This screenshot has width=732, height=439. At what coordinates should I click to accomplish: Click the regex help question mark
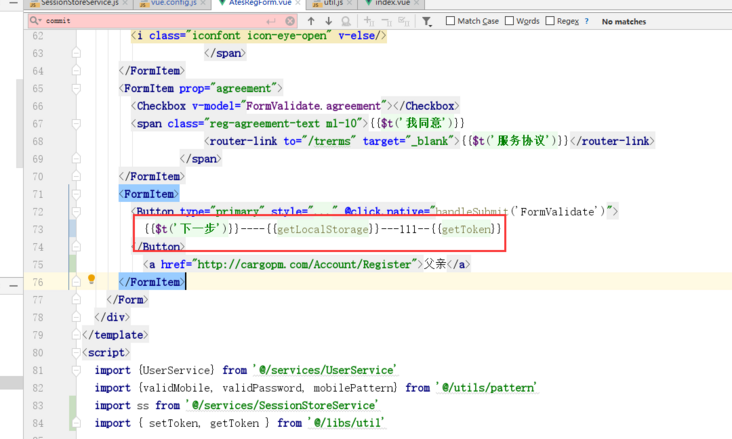pyautogui.click(x=587, y=21)
